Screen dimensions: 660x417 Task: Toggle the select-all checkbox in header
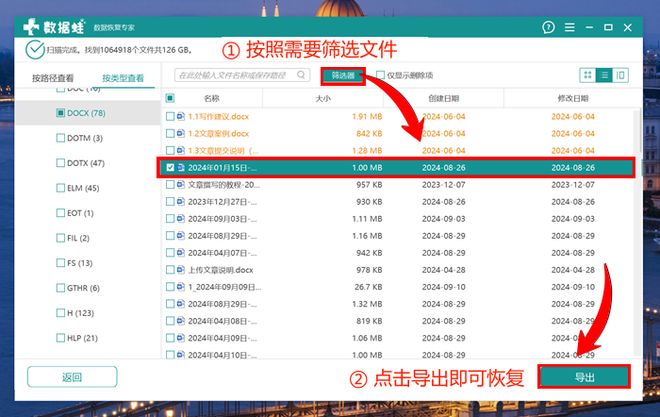coord(170,98)
